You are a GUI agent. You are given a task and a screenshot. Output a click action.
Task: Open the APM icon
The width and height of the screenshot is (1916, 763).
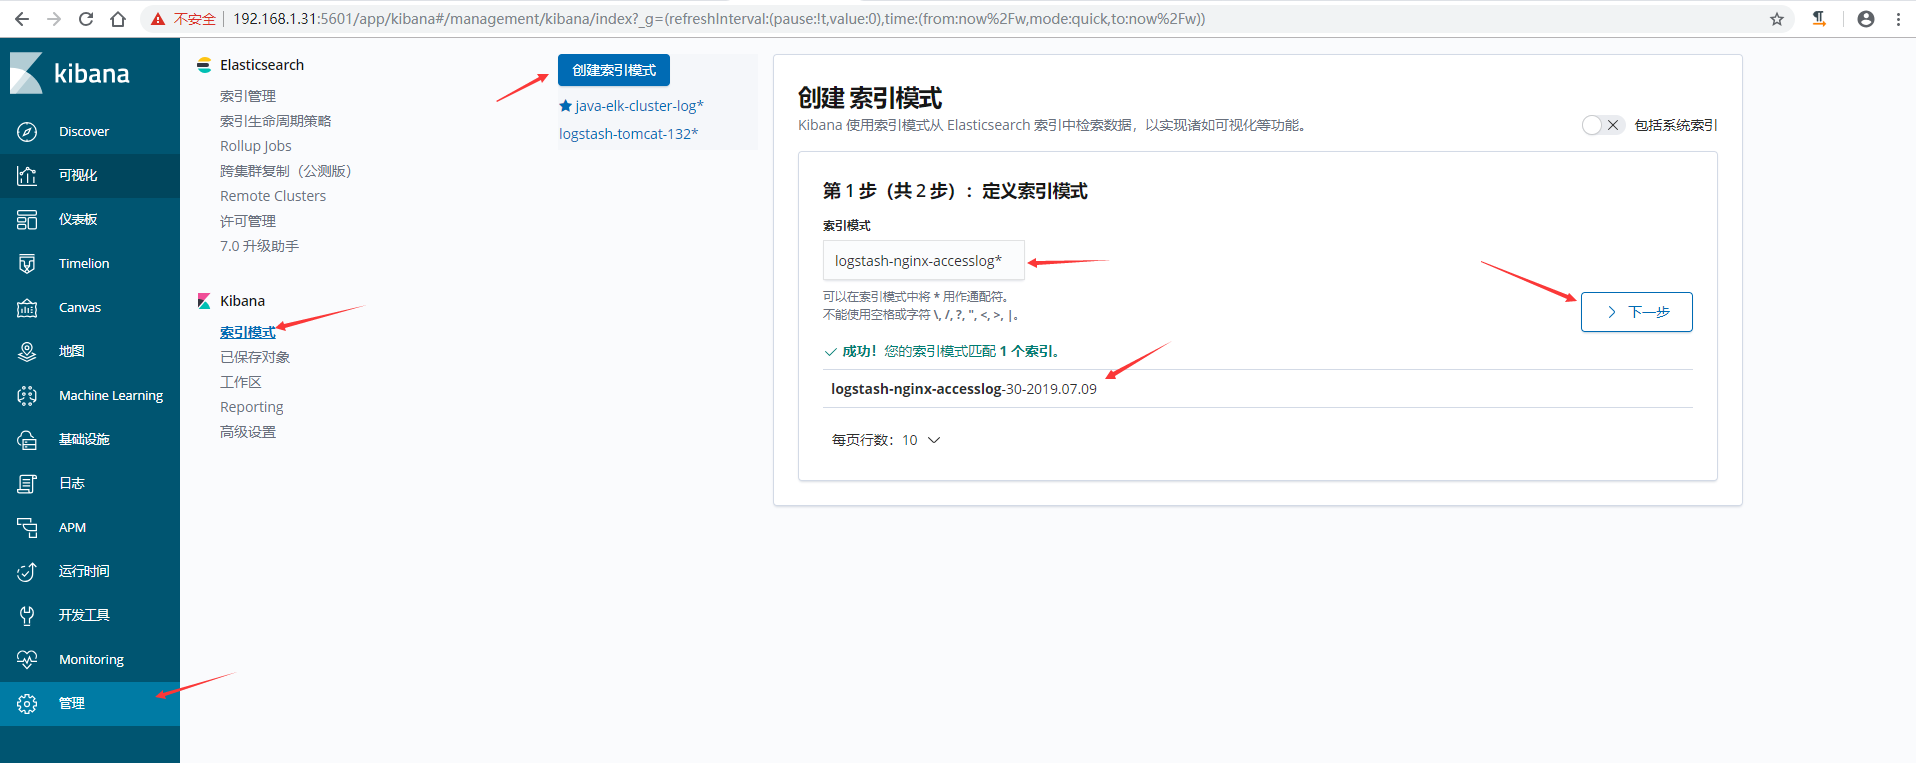tap(27, 528)
